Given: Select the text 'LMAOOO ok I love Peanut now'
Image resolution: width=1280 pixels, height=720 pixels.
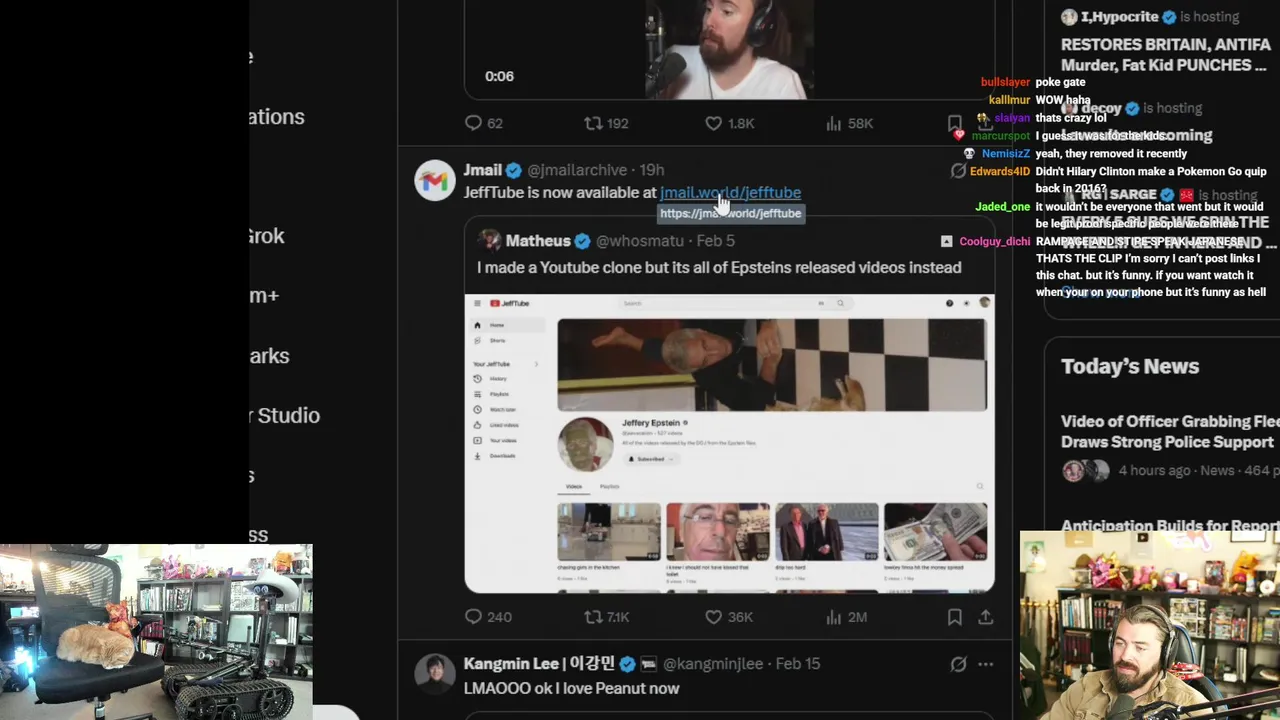Looking at the screenshot, I should click(x=571, y=688).
